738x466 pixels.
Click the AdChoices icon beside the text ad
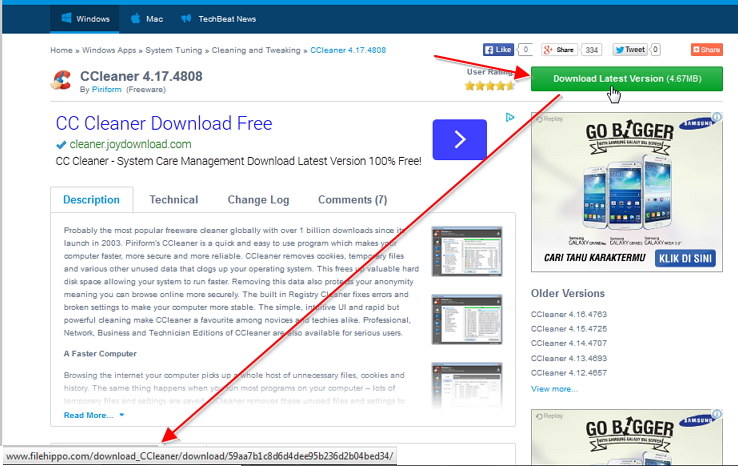(510, 117)
